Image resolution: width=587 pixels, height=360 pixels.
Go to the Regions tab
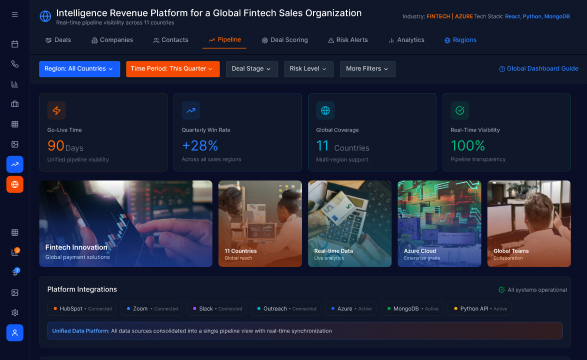click(460, 40)
